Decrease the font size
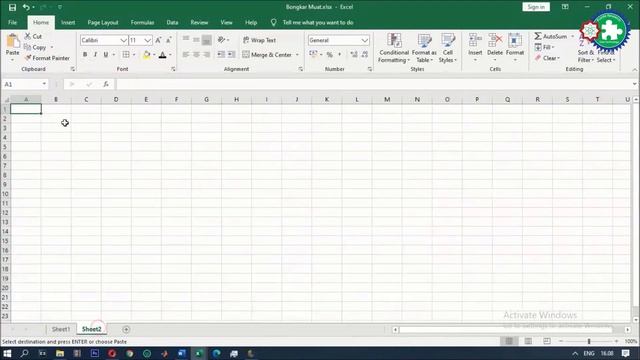The height and width of the screenshot is (360, 640). [168, 40]
